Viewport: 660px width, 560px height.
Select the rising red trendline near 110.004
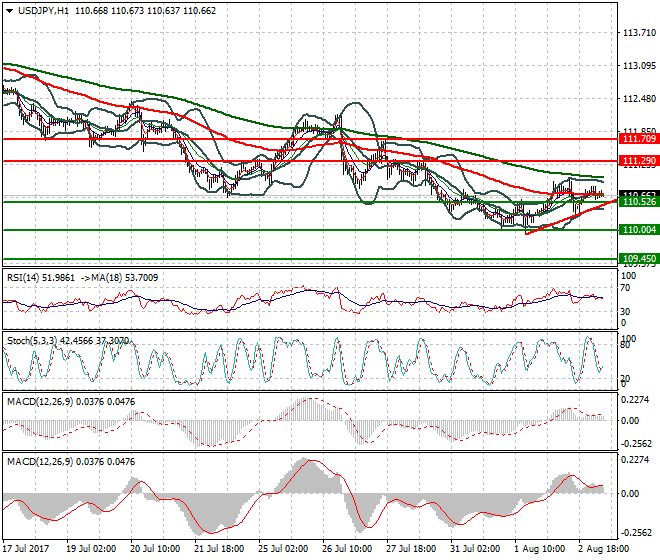(571, 217)
